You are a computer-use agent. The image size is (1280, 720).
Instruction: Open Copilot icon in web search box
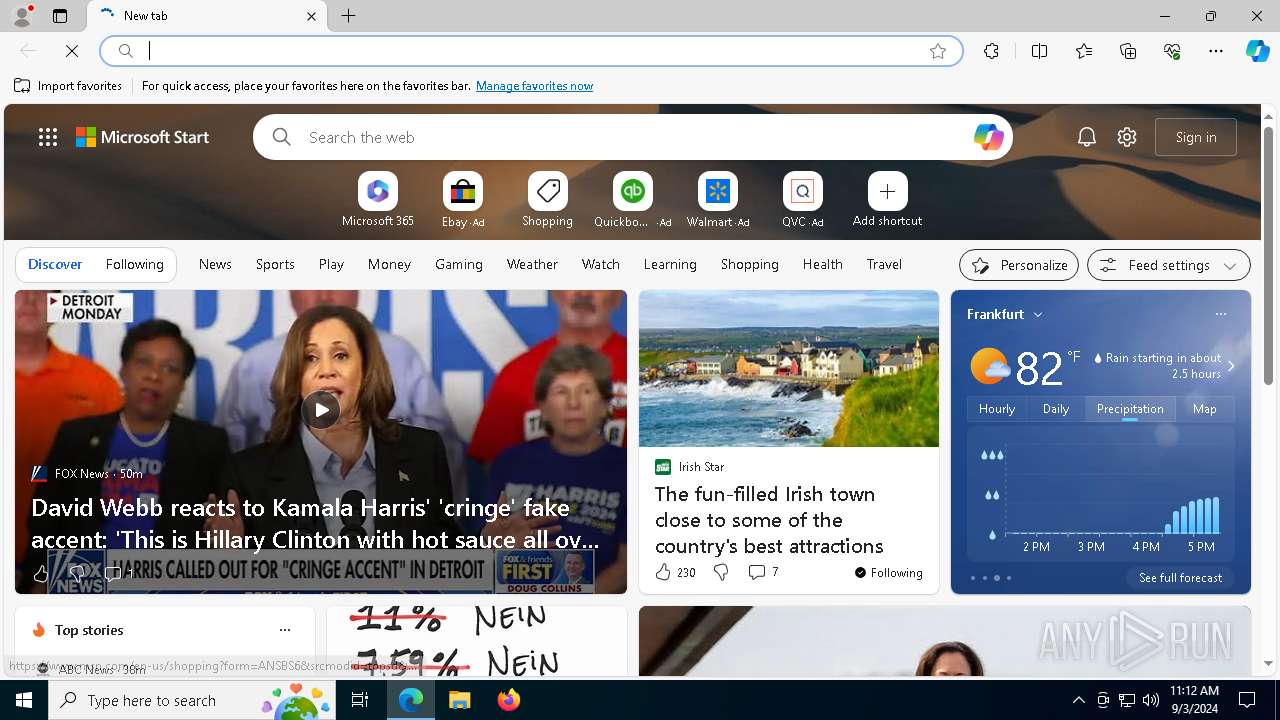coord(988,137)
